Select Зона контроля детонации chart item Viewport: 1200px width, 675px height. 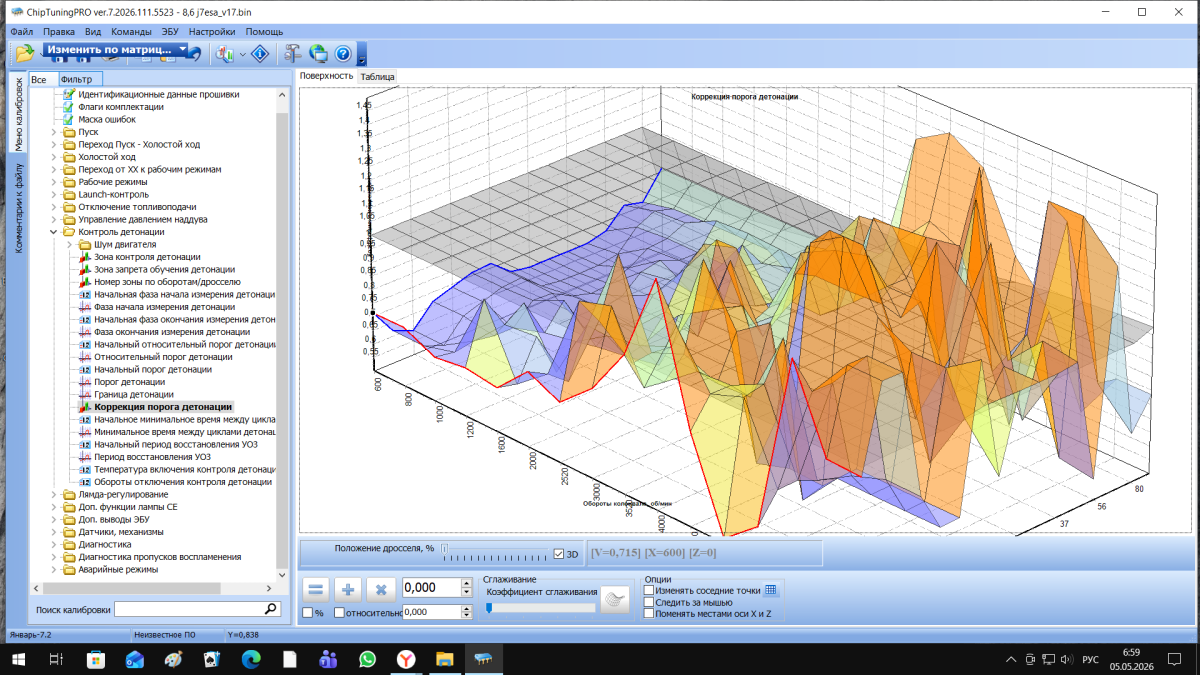148,257
